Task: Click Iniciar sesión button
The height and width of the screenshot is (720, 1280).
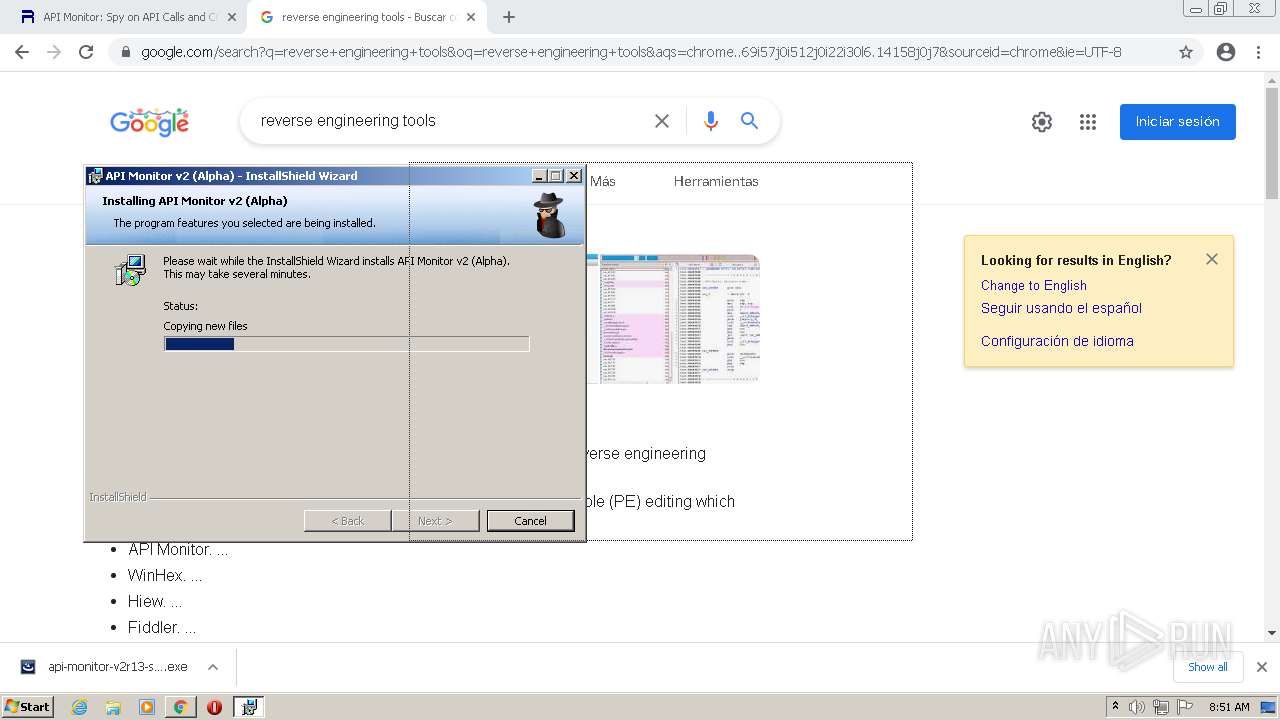Action: pos(1178,122)
